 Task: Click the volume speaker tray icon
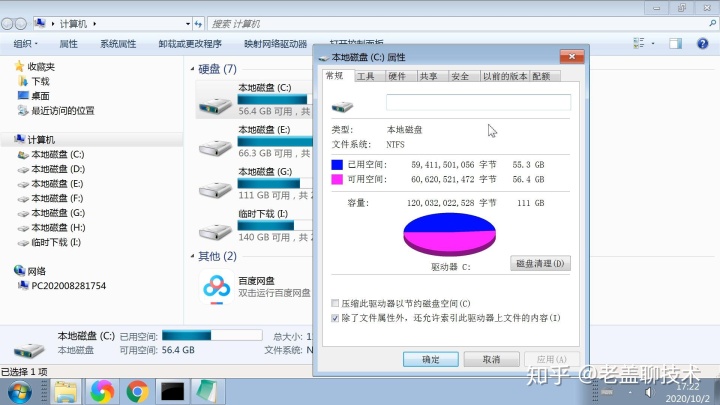point(649,392)
